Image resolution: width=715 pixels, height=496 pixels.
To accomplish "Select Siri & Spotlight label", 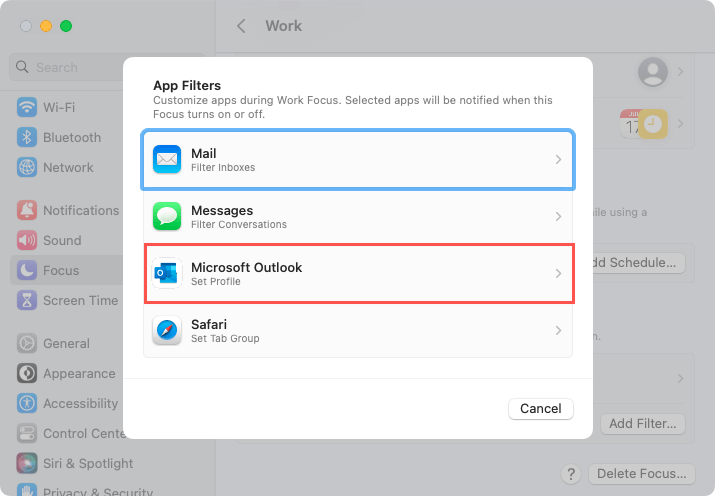I will click(x=88, y=463).
